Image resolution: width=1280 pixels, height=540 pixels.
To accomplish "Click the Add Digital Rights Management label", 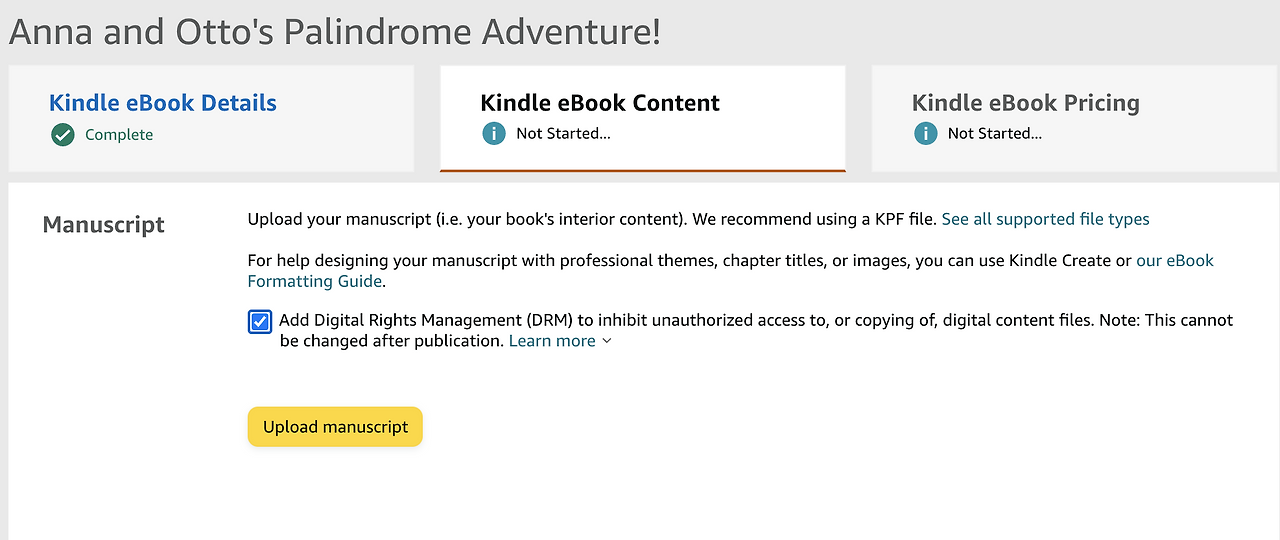I will point(700,320).
